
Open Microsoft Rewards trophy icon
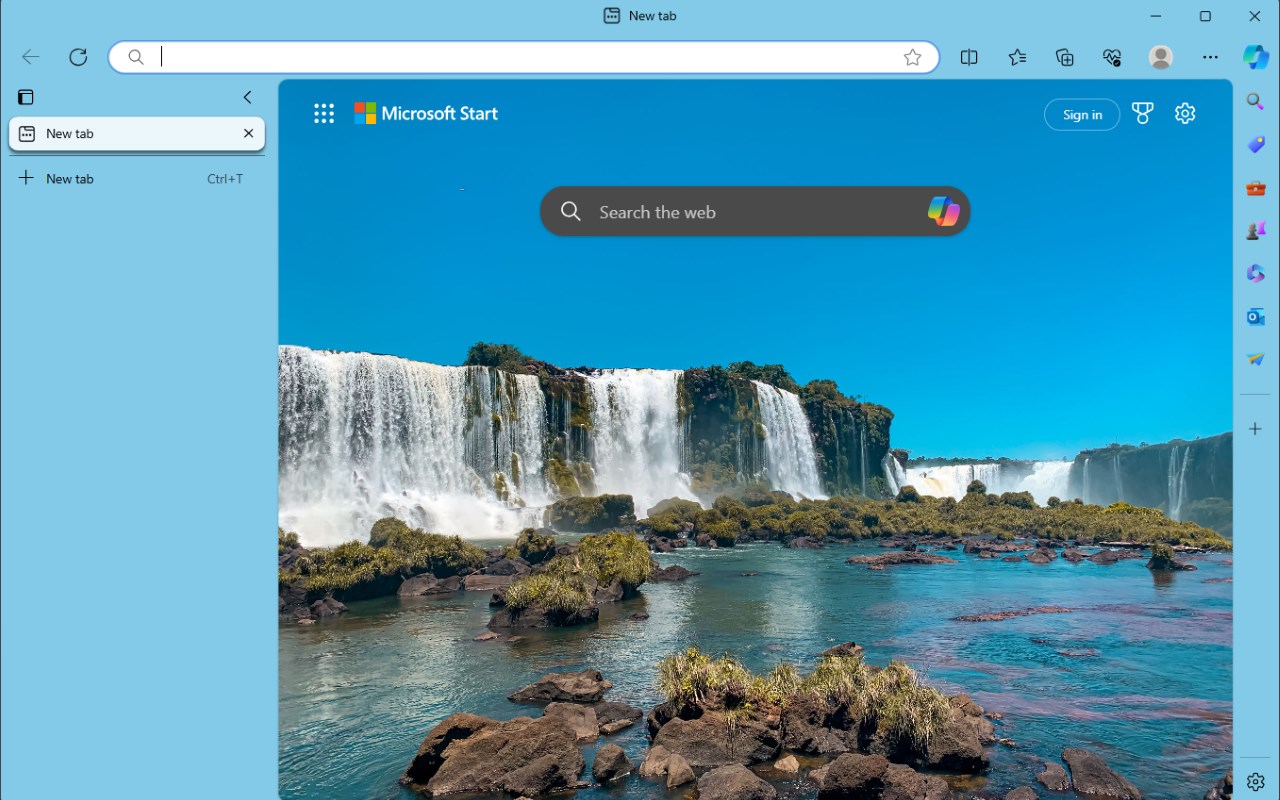point(1143,114)
